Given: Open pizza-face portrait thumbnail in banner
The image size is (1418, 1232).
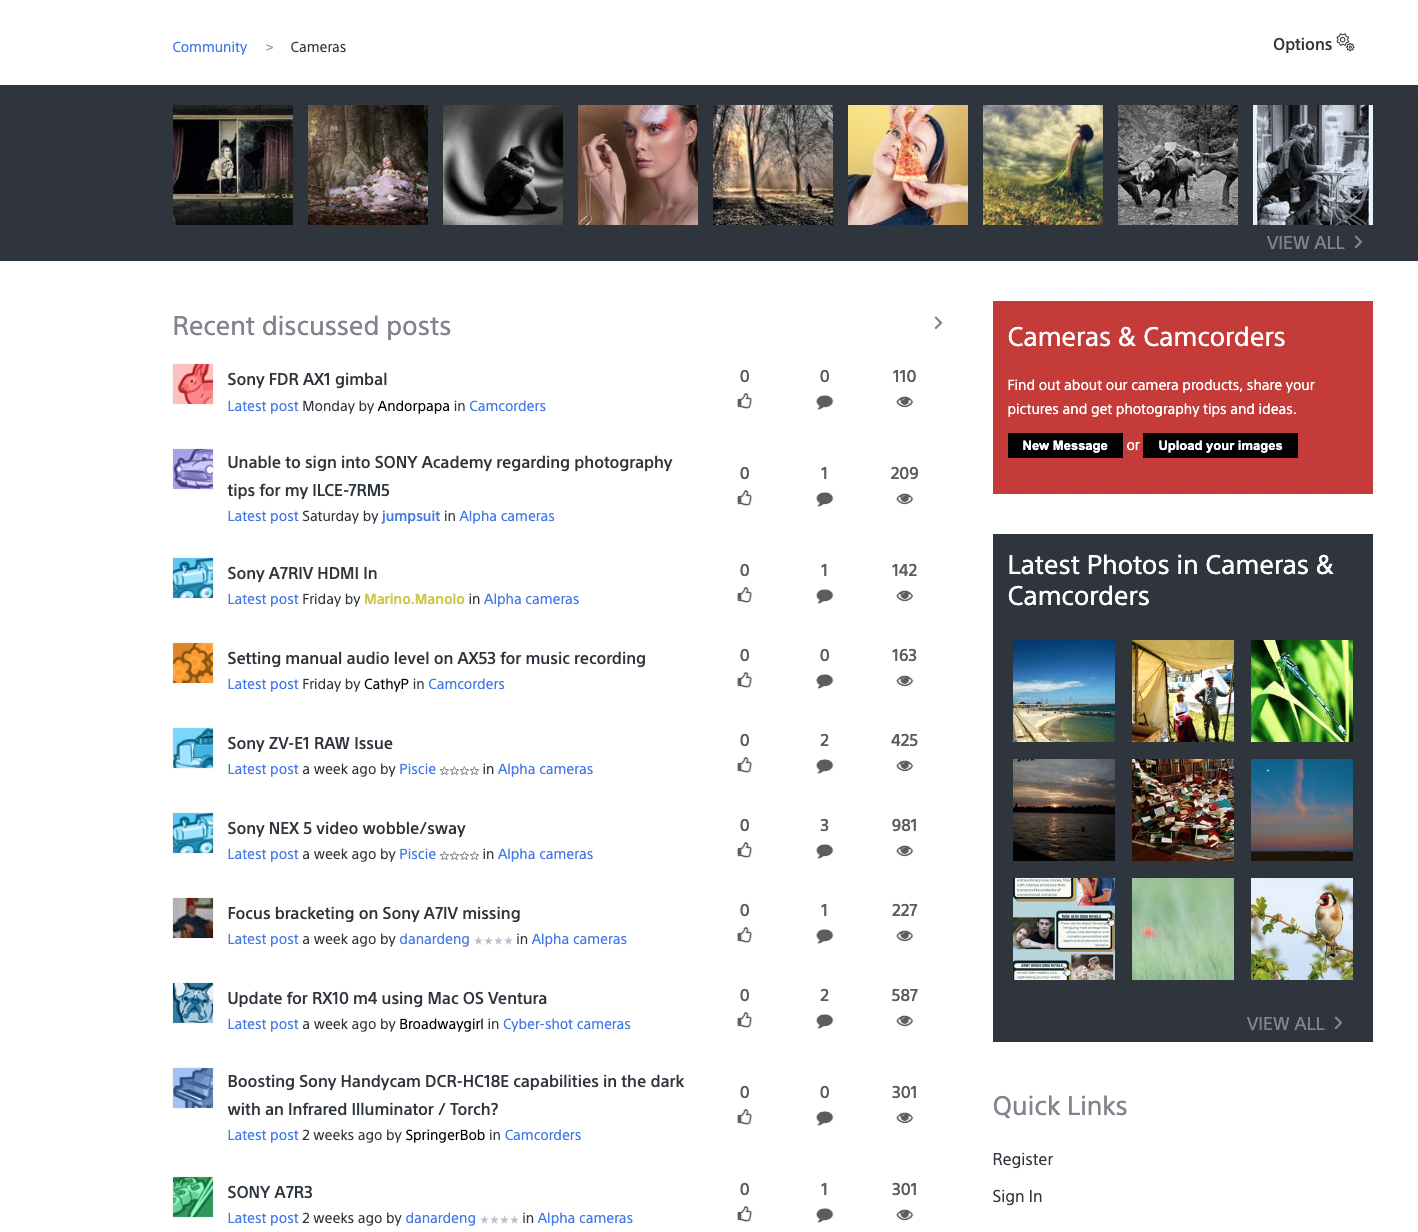Looking at the screenshot, I should [x=908, y=165].
